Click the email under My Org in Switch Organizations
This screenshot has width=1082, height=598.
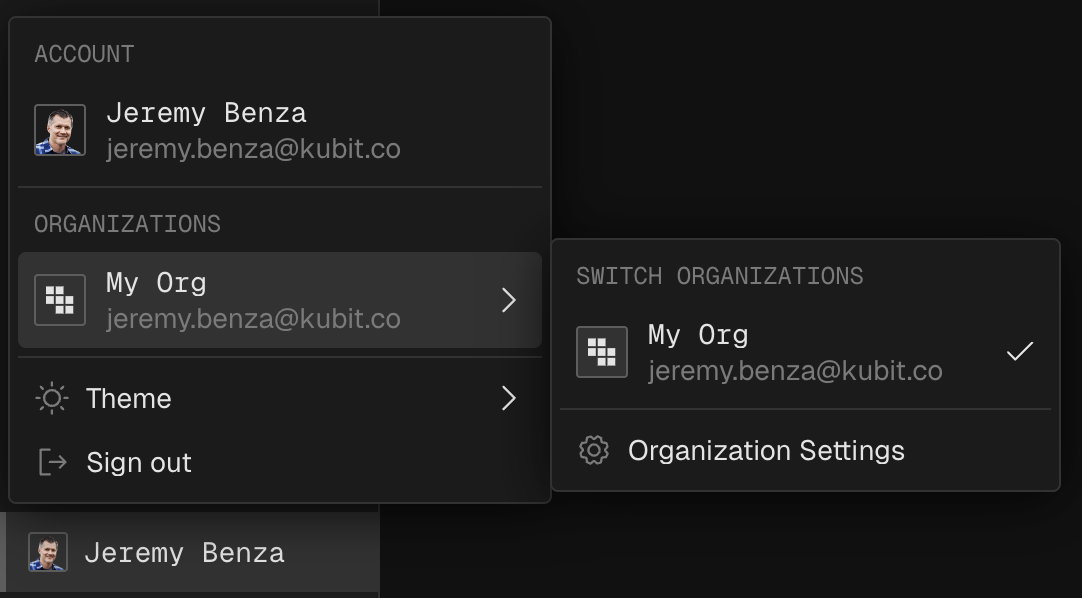[795, 371]
